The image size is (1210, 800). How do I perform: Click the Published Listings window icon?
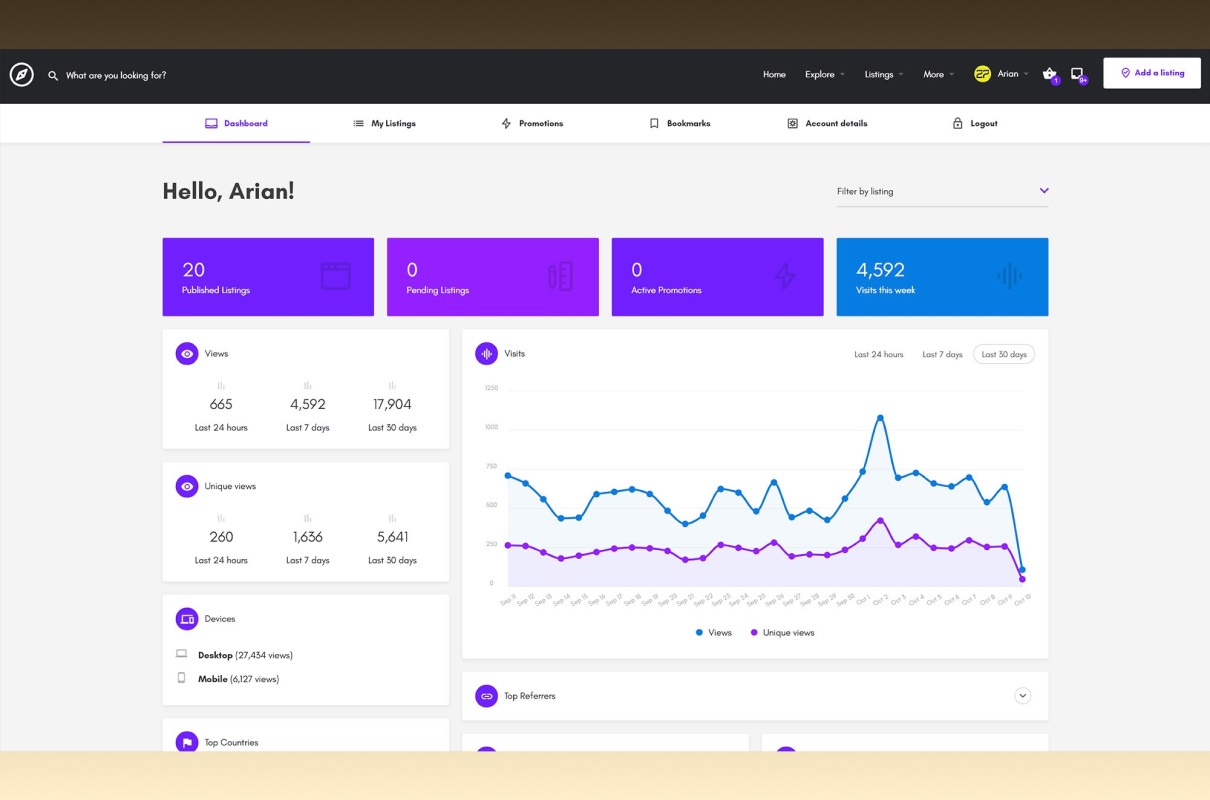point(336,276)
